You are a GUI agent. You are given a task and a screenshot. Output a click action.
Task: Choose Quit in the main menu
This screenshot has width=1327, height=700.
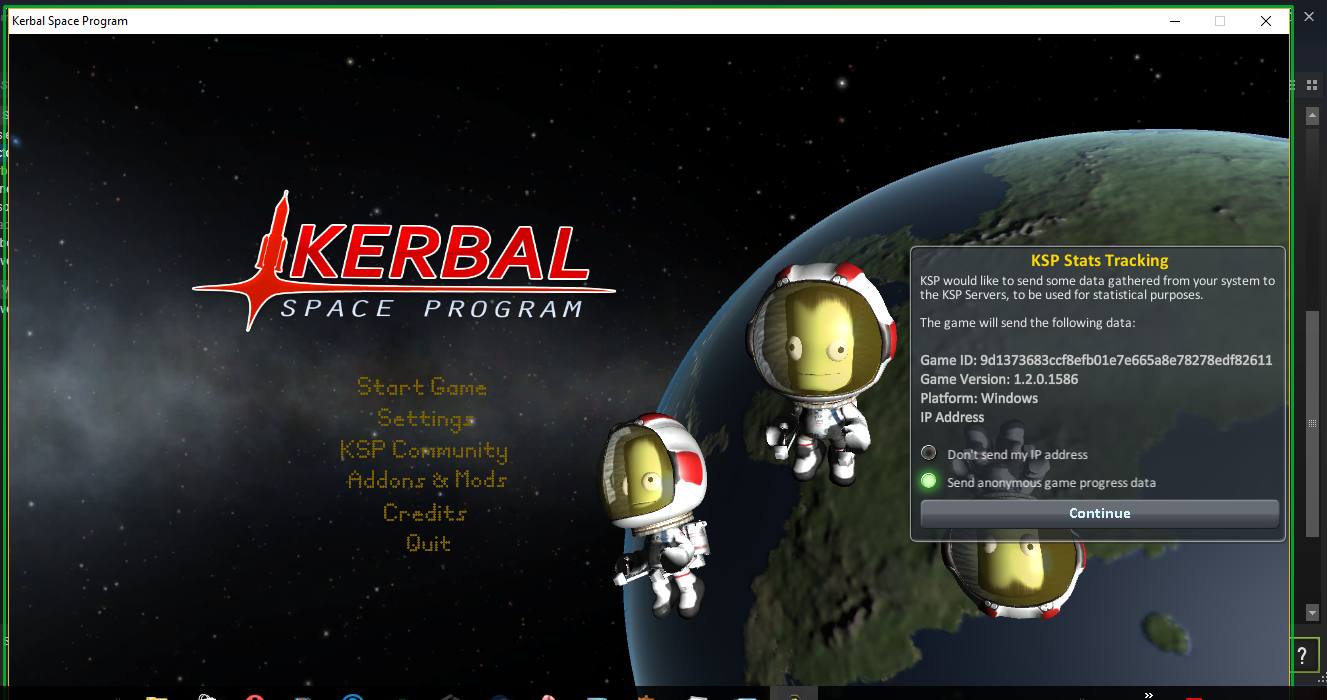coord(428,544)
